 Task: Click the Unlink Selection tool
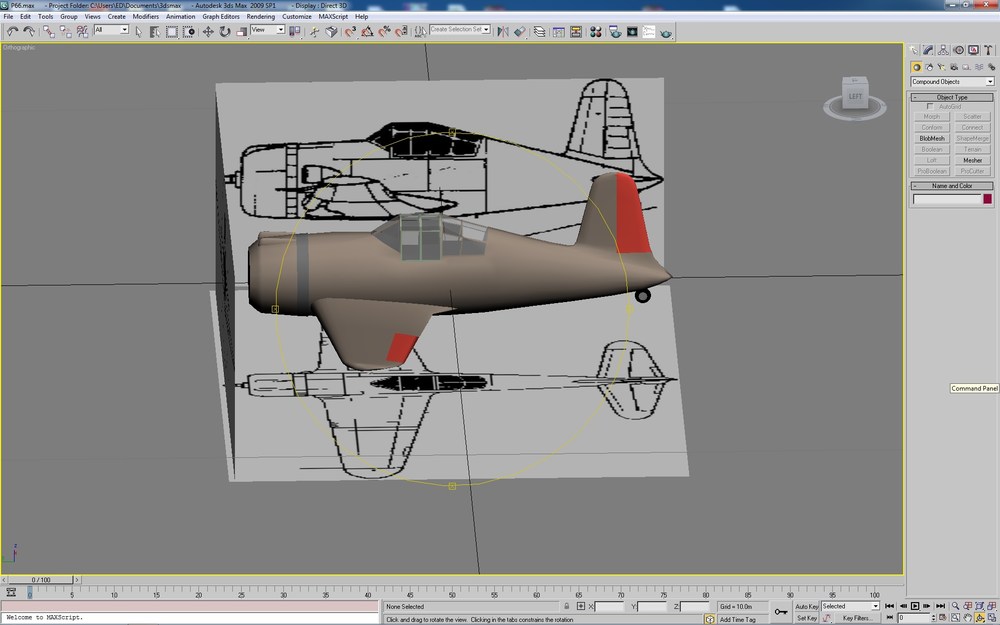65,31
